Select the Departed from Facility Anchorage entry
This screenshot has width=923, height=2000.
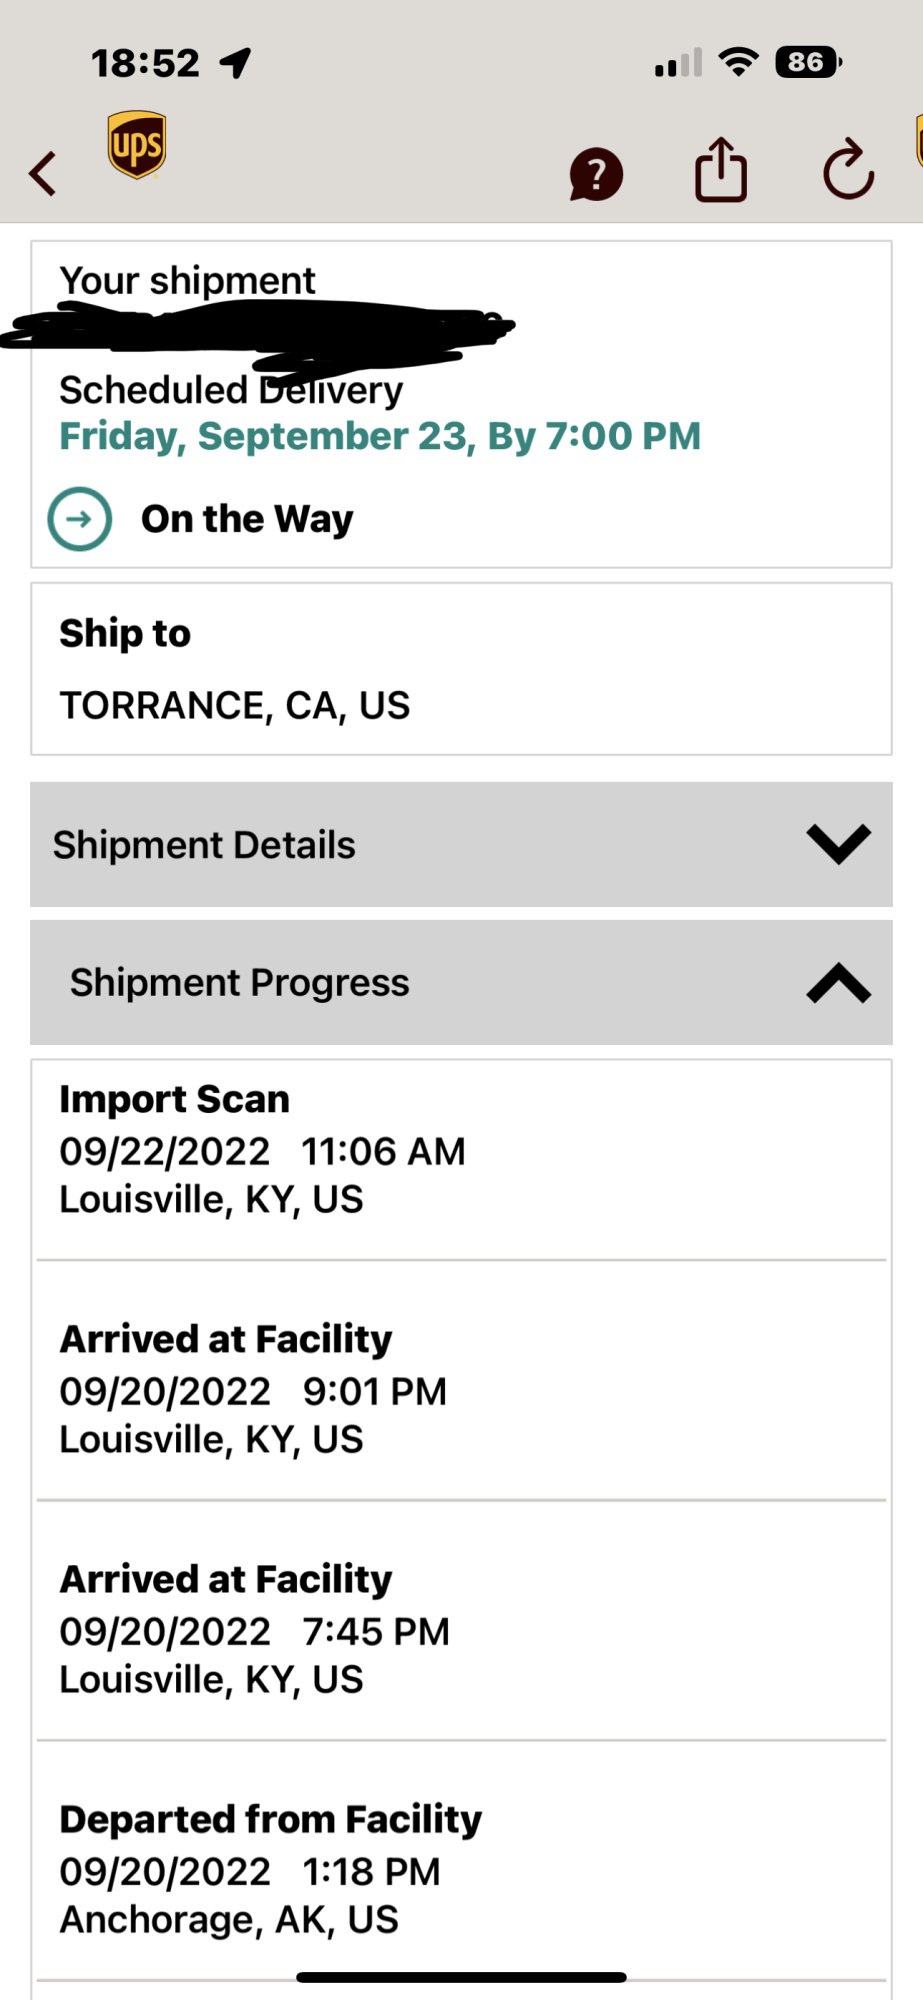[460, 1870]
